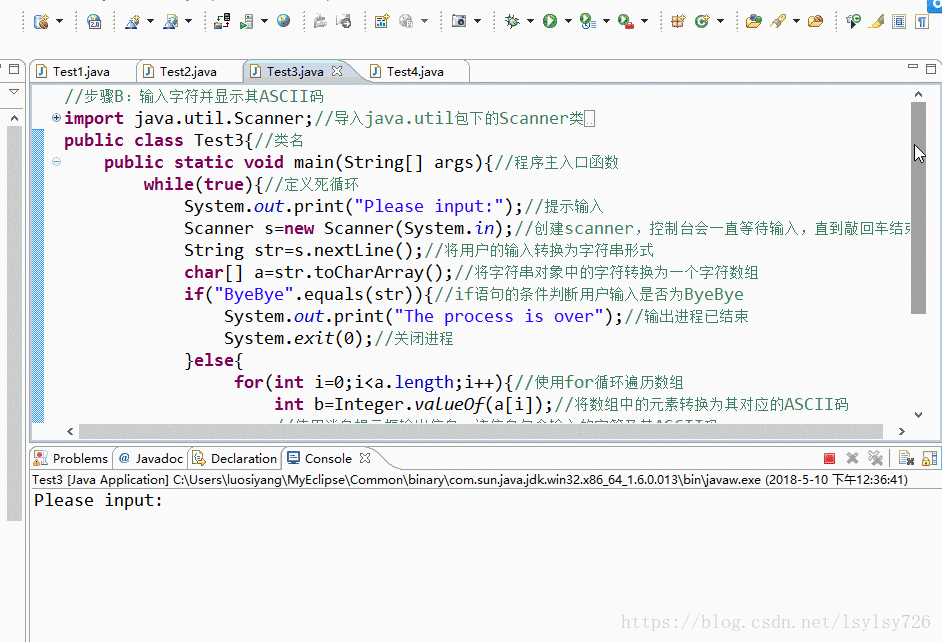Screen dimensions: 942x642
Task: Switch to the Test4.java editor tab
Action: (x=415, y=71)
